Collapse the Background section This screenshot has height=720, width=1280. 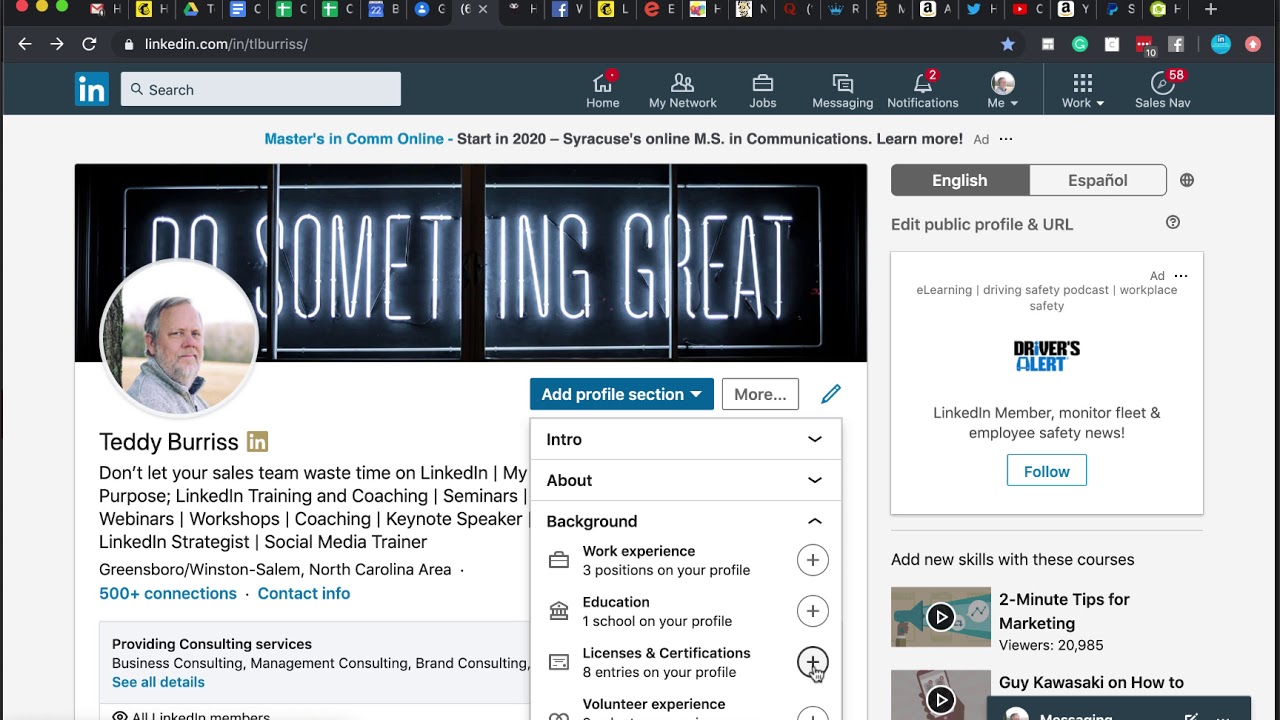814,521
